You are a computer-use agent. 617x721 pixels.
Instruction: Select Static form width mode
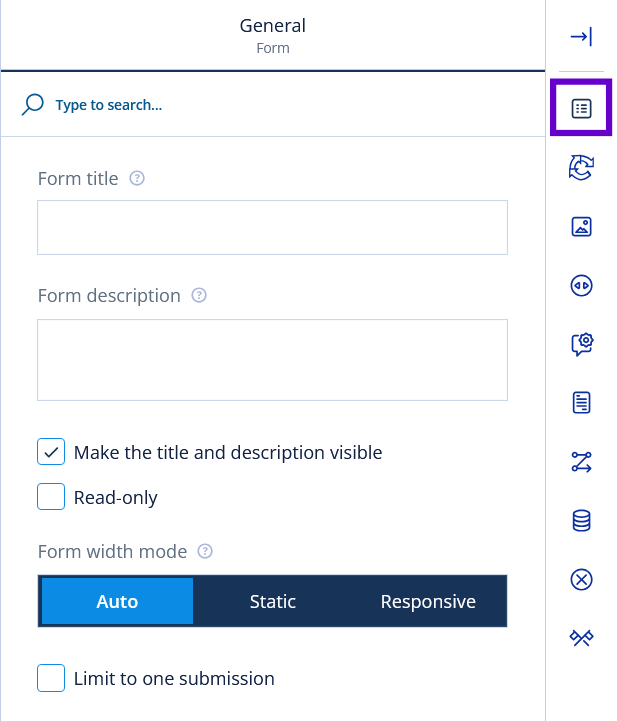[x=272, y=601]
